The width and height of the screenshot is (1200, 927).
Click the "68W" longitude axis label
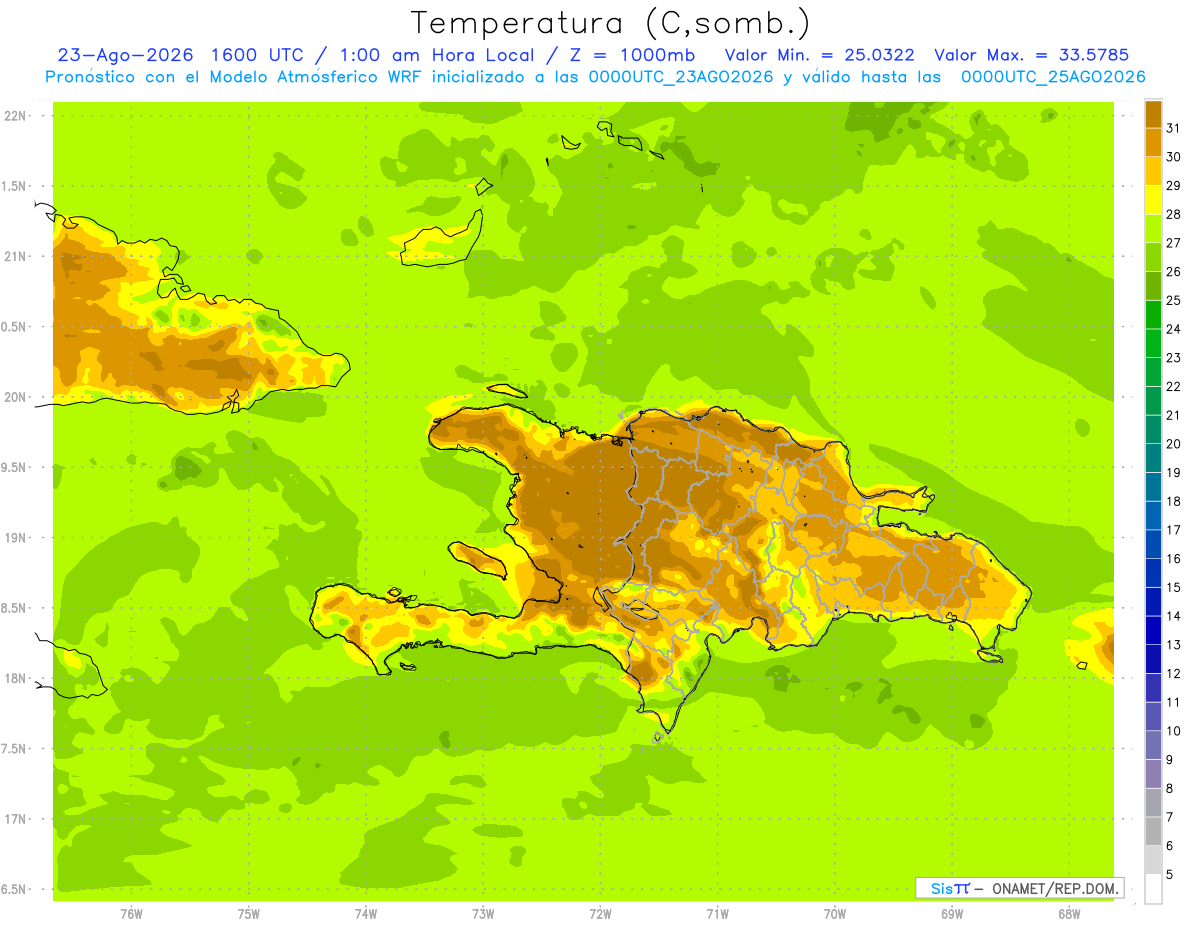click(x=1069, y=914)
